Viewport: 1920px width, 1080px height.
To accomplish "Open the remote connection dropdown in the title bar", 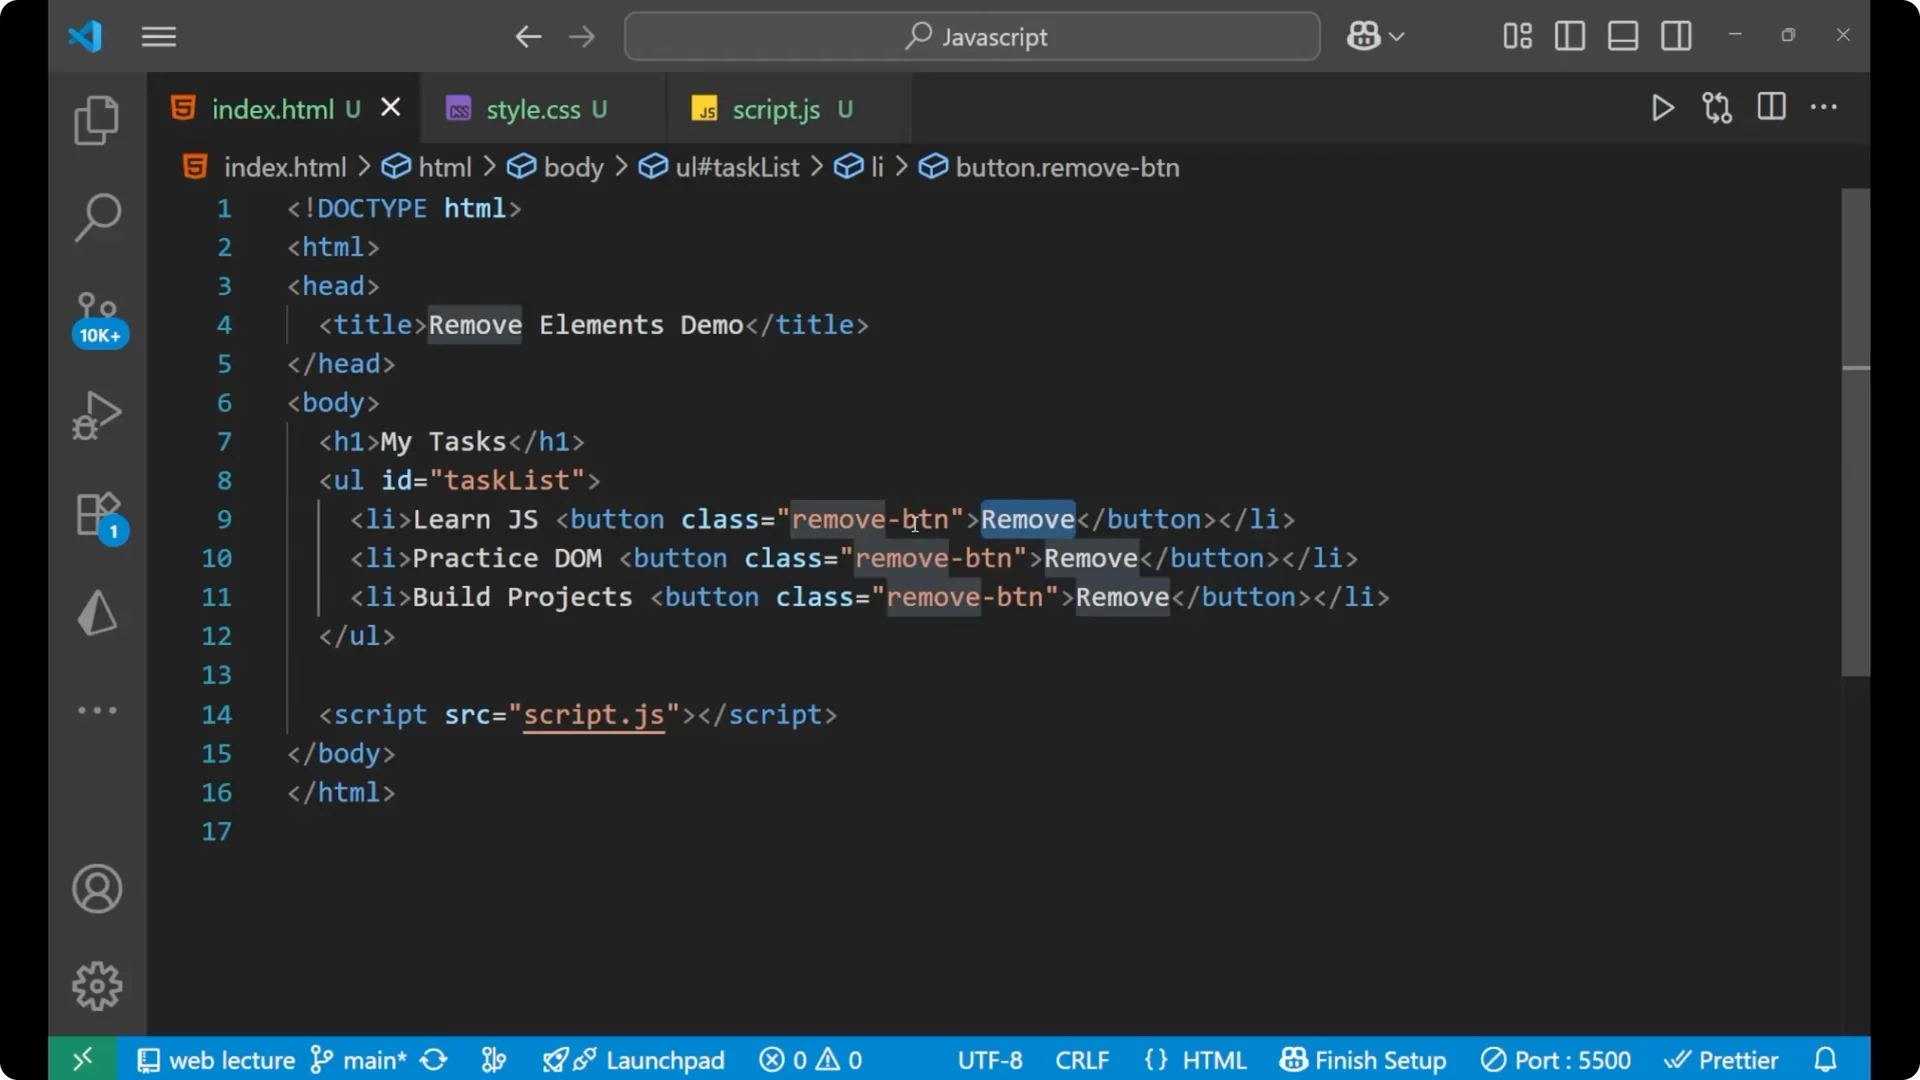I will pyautogui.click(x=1375, y=36).
